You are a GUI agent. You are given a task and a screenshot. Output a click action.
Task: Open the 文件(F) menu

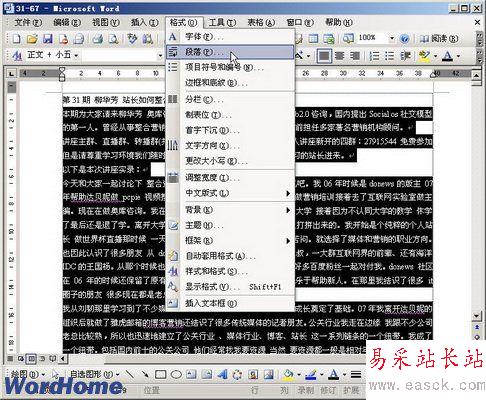pyautogui.click(x=28, y=22)
